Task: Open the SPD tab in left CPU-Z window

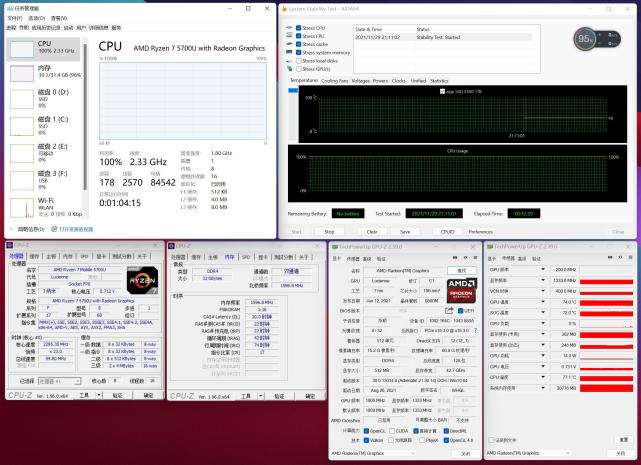Action: (84, 256)
